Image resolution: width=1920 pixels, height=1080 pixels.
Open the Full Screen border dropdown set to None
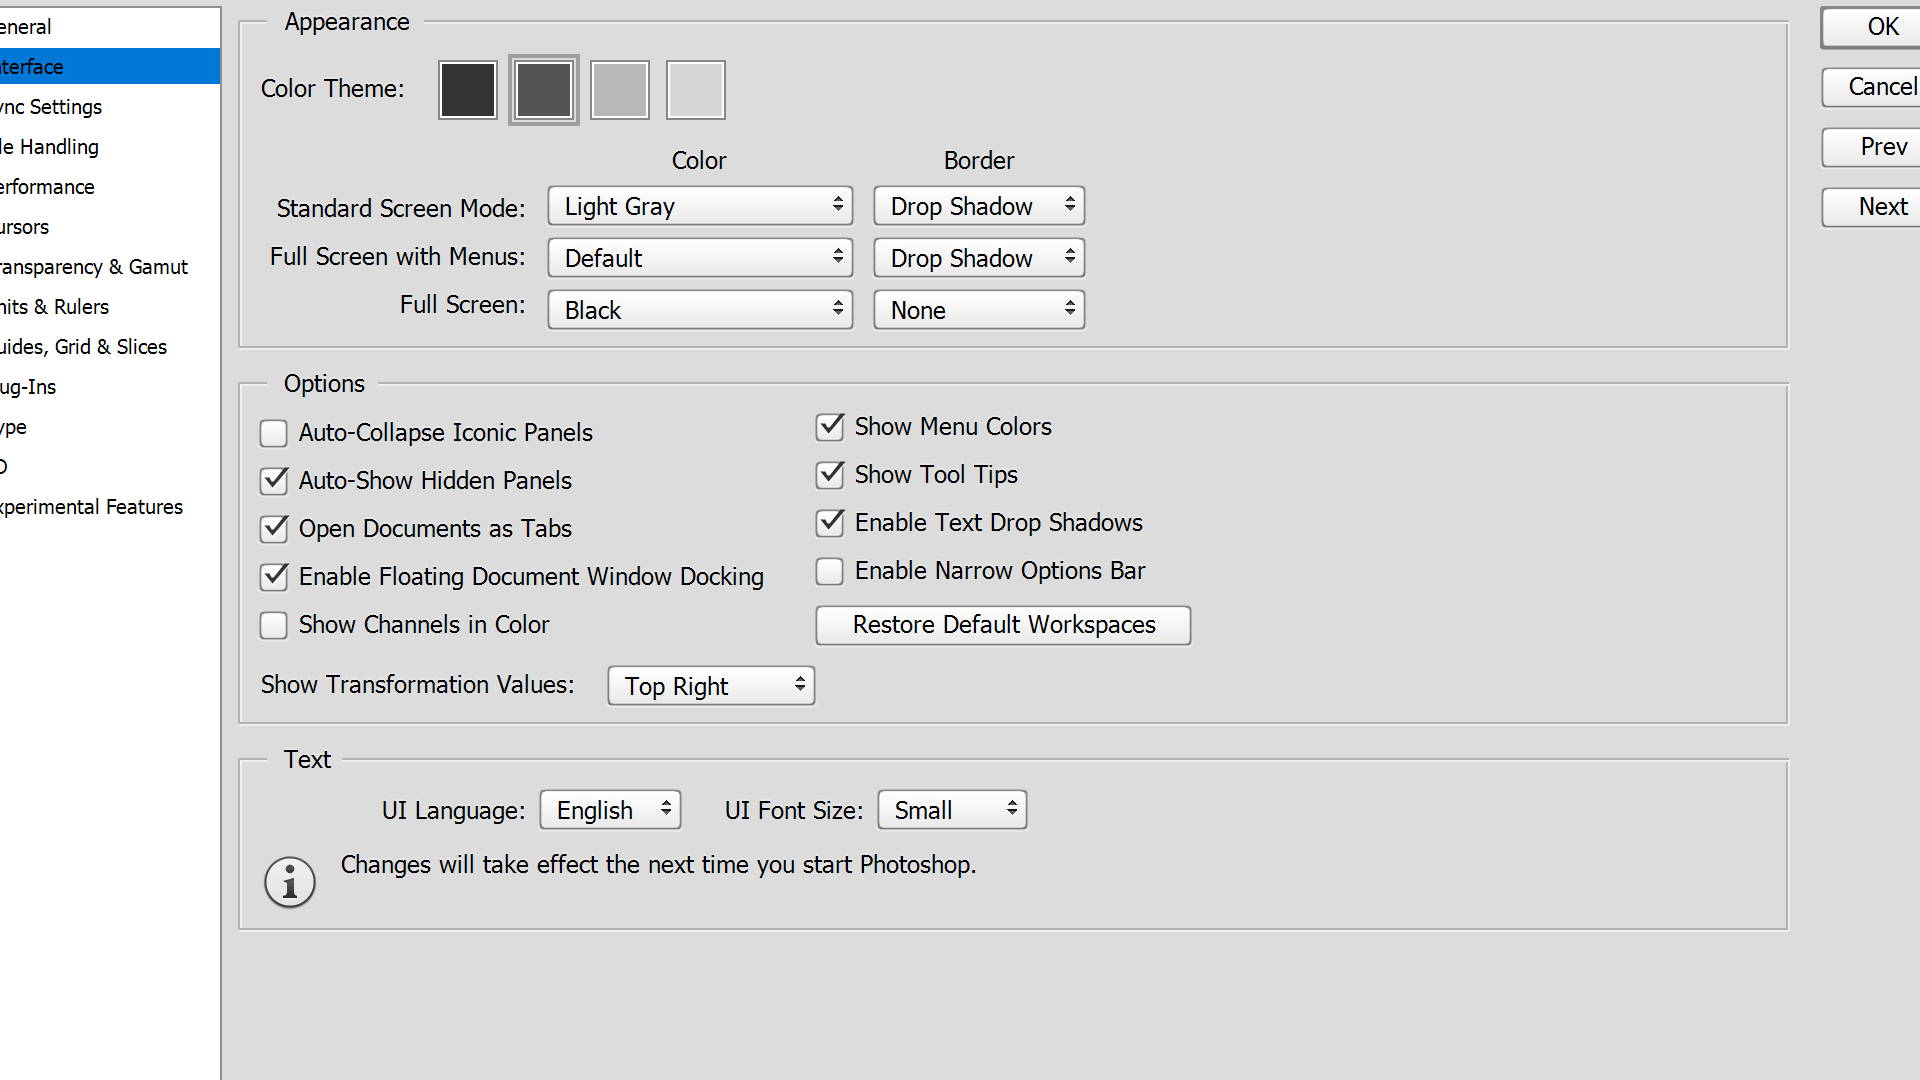pyautogui.click(x=978, y=309)
